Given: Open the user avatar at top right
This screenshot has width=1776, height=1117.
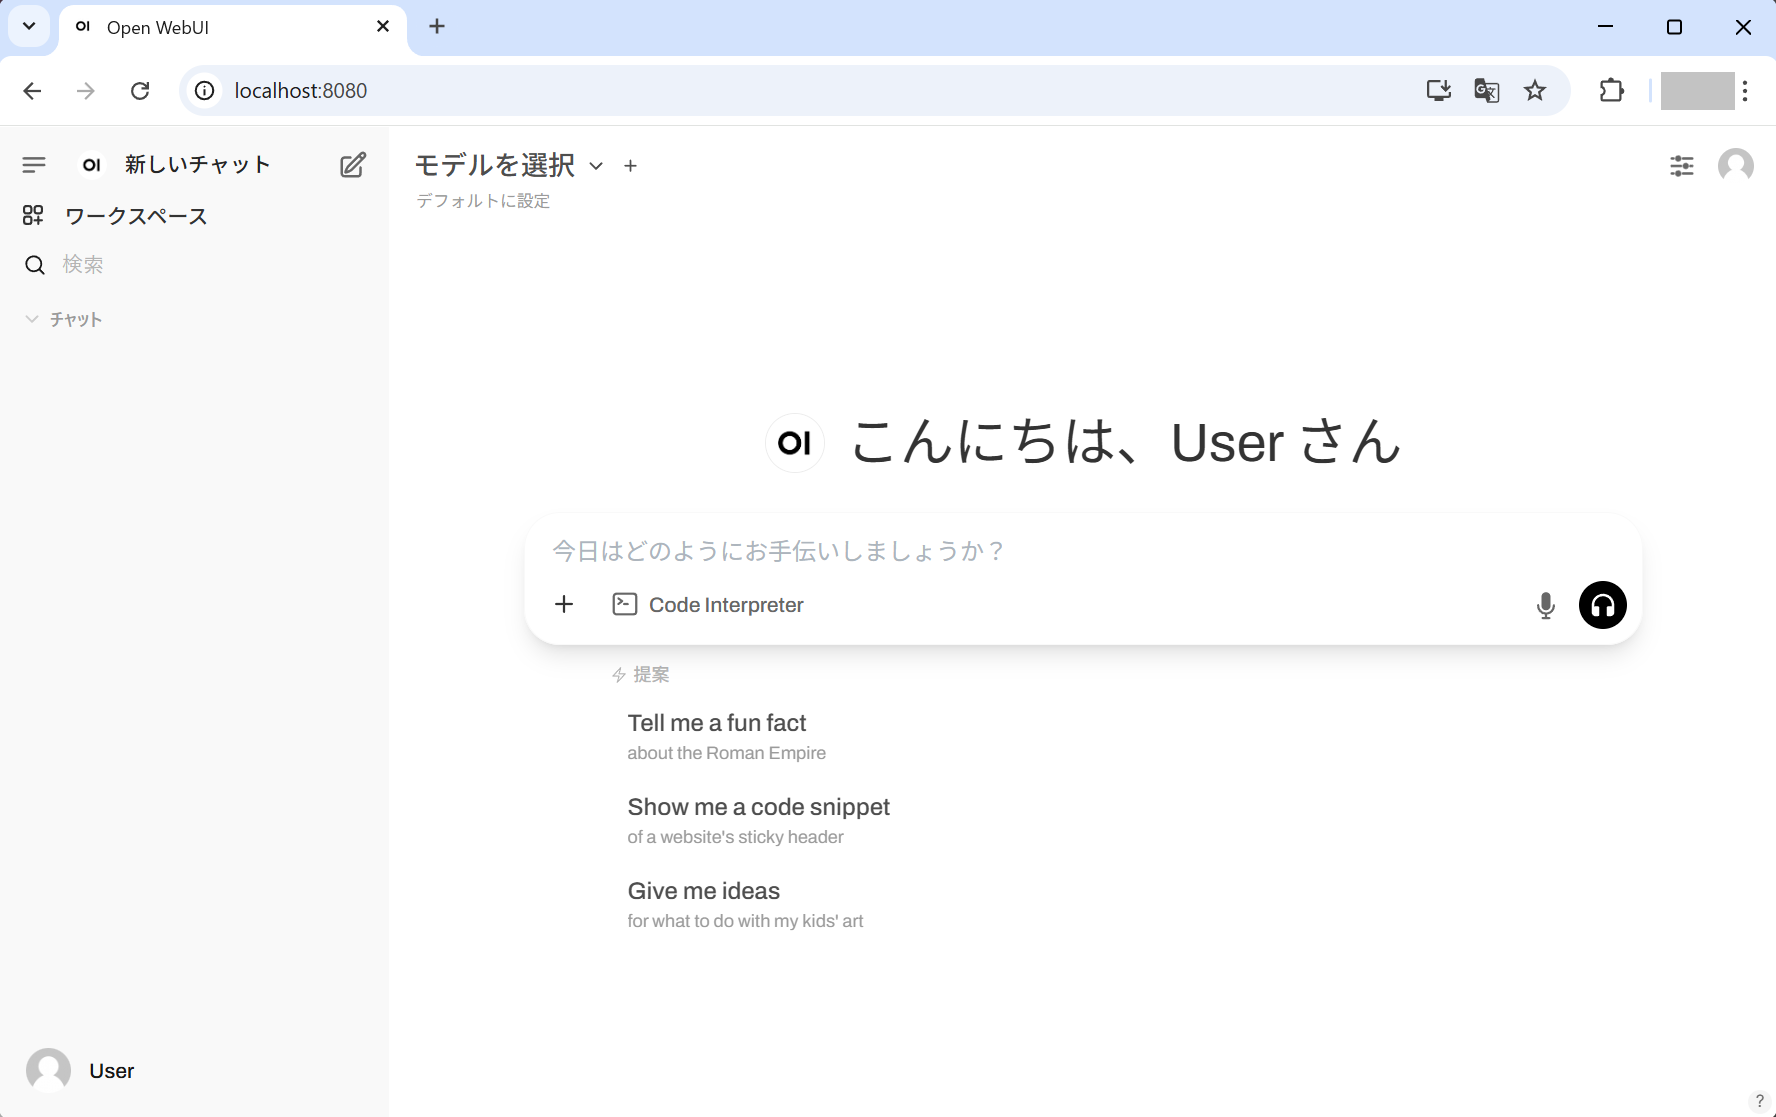Looking at the screenshot, I should [x=1735, y=166].
